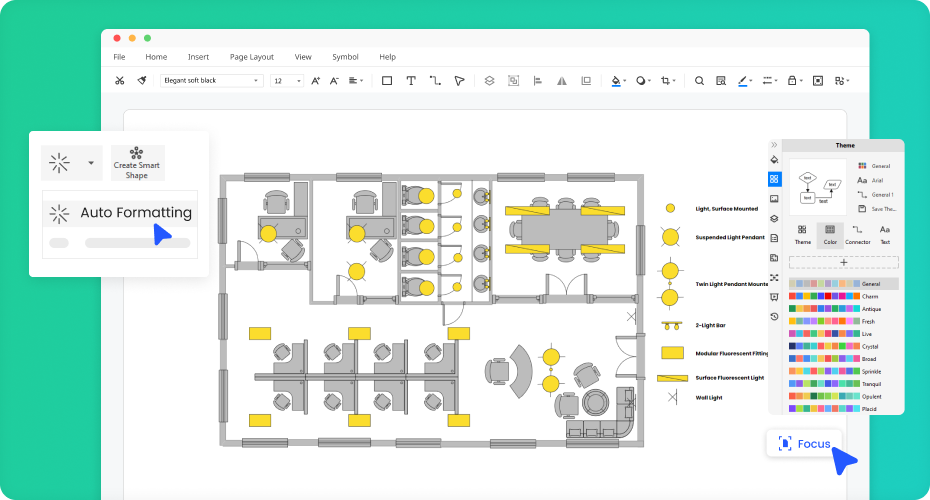Image resolution: width=930 pixels, height=500 pixels.
Task: Click the history icon in right sidebar
Action: tap(774, 316)
